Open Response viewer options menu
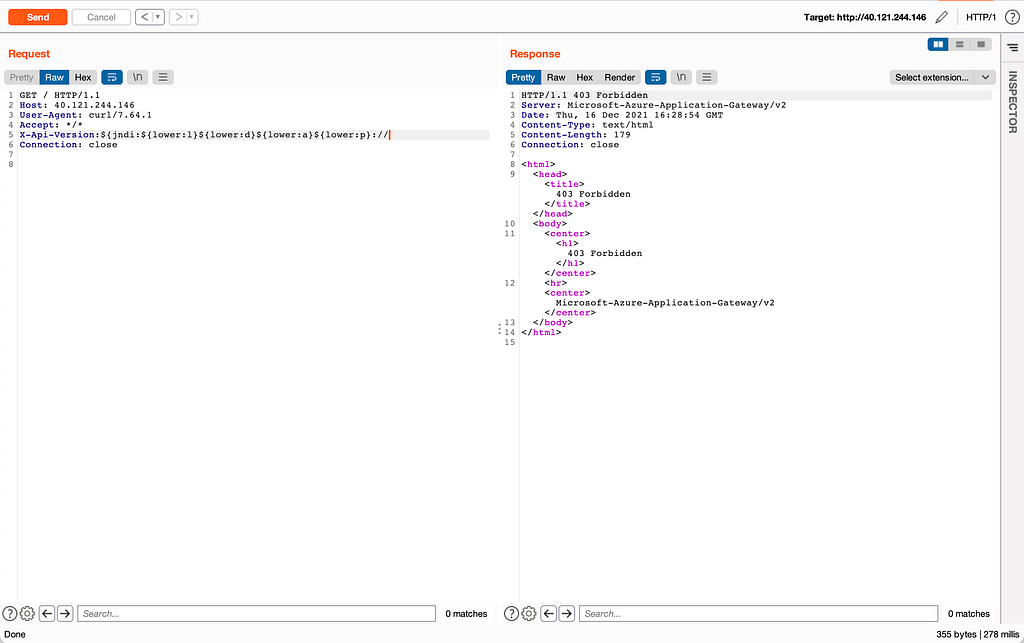Image resolution: width=1024 pixels, height=643 pixels. point(707,77)
